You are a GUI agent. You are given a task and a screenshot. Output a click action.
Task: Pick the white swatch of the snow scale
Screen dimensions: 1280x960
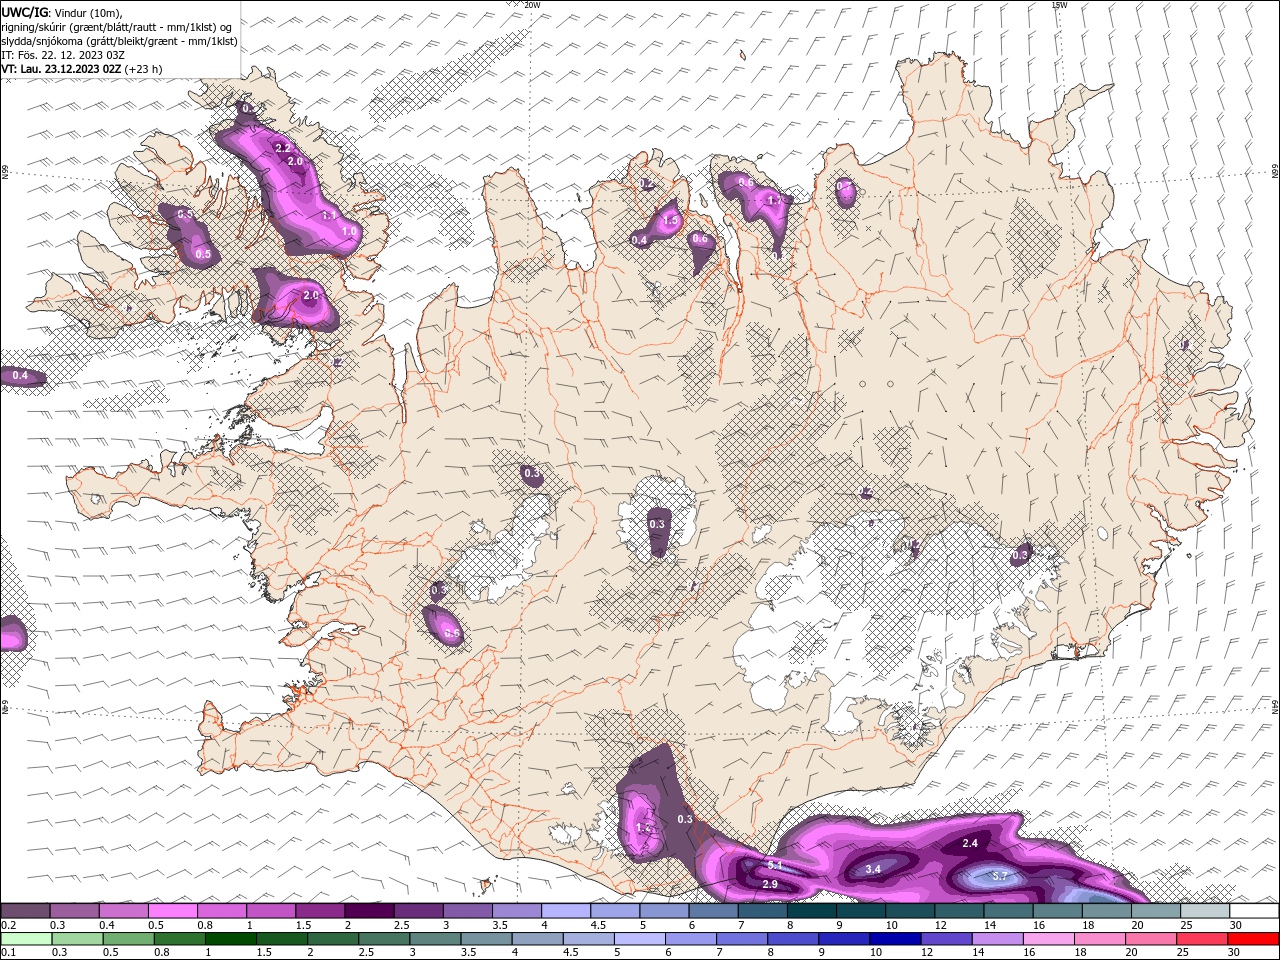[x=1253, y=911]
